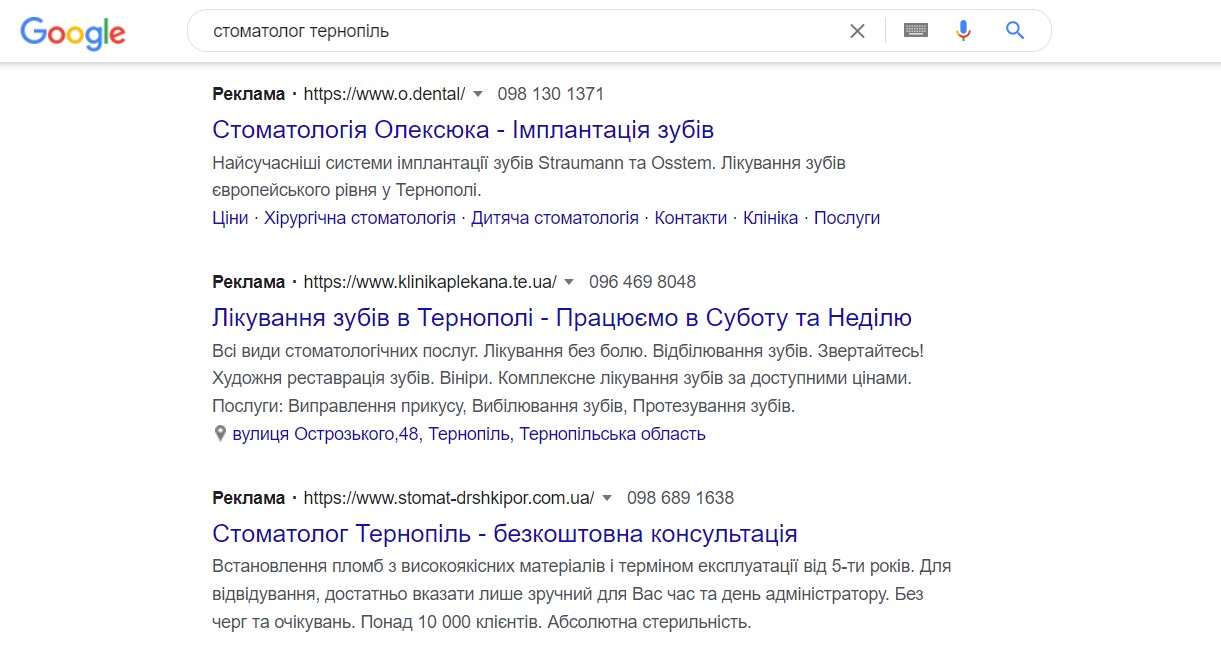Expand dropdown arrow next to o.dental URL
Screen dimensions: 1221x660
pos(478,94)
